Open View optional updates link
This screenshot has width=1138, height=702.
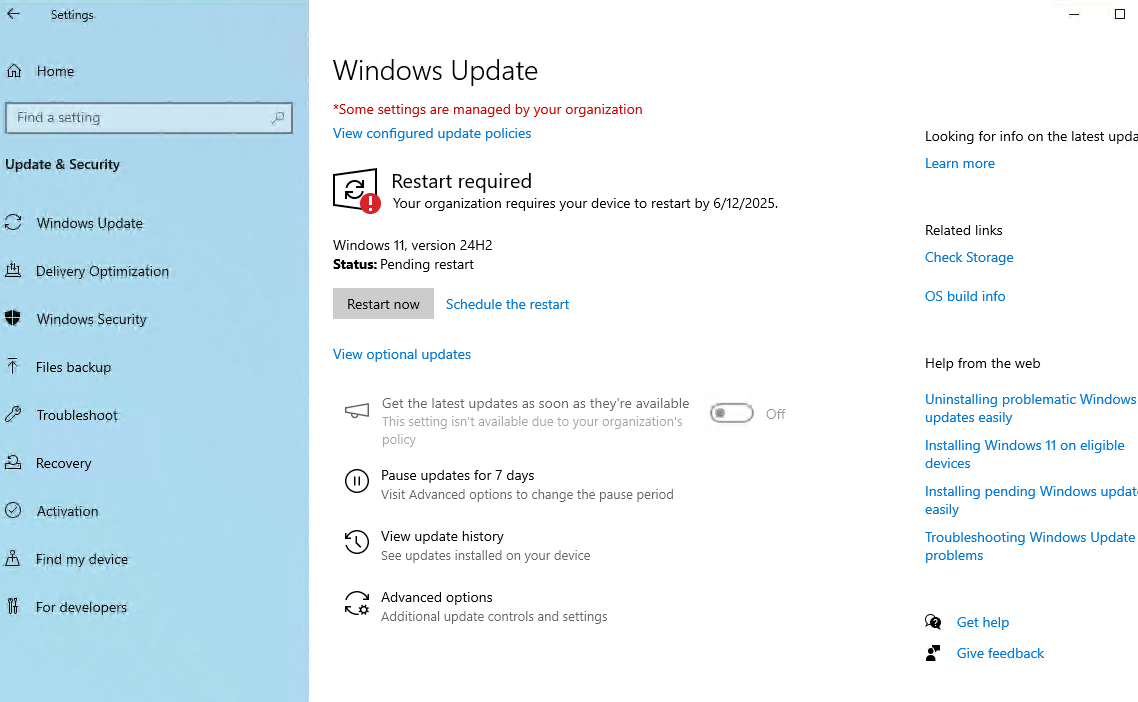coord(402,354)
